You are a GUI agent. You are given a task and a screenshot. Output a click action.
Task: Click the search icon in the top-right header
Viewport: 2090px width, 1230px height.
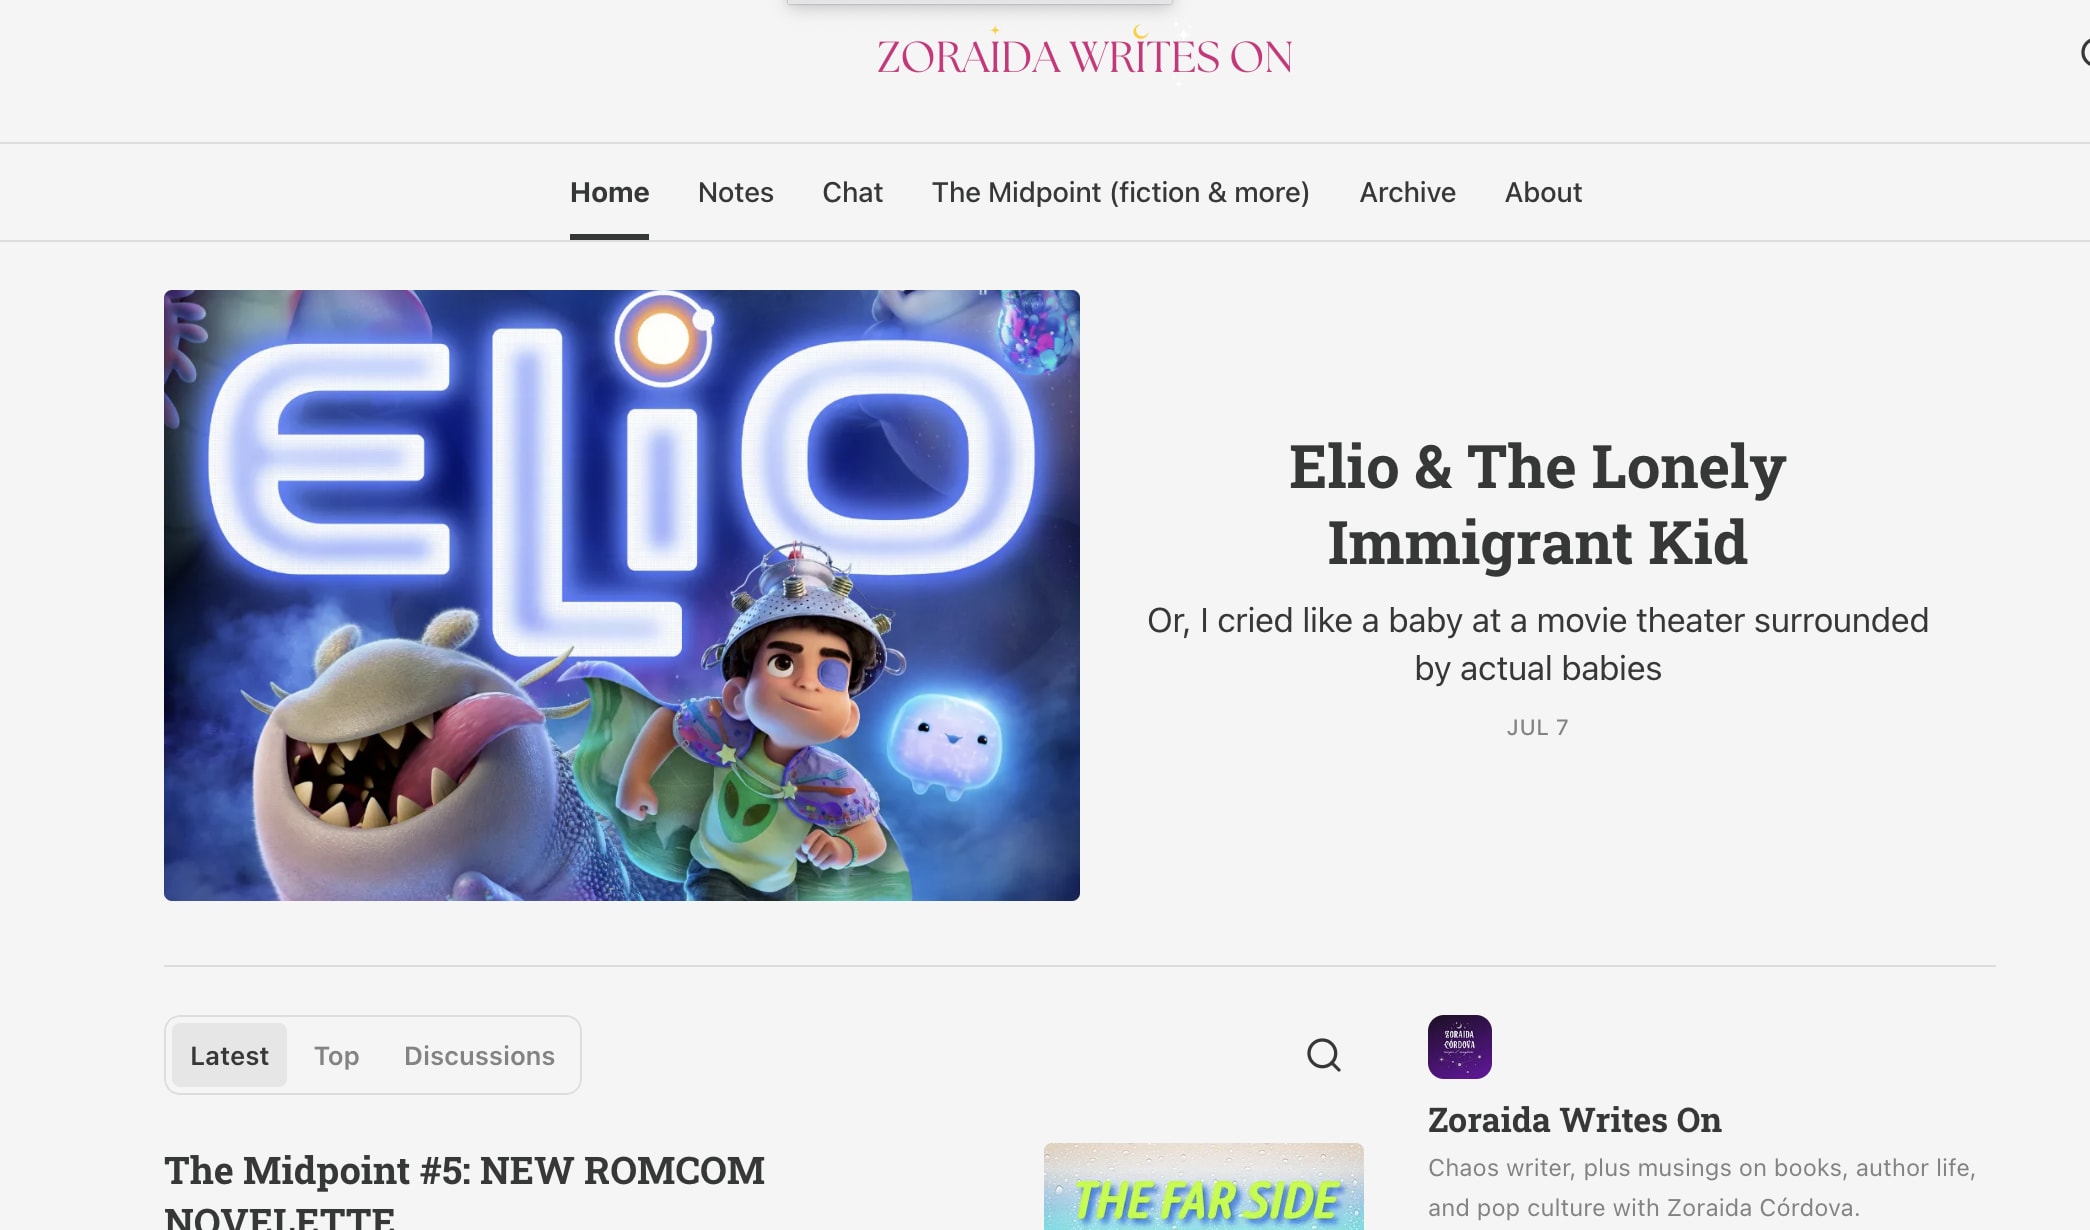click(2084, 52)
